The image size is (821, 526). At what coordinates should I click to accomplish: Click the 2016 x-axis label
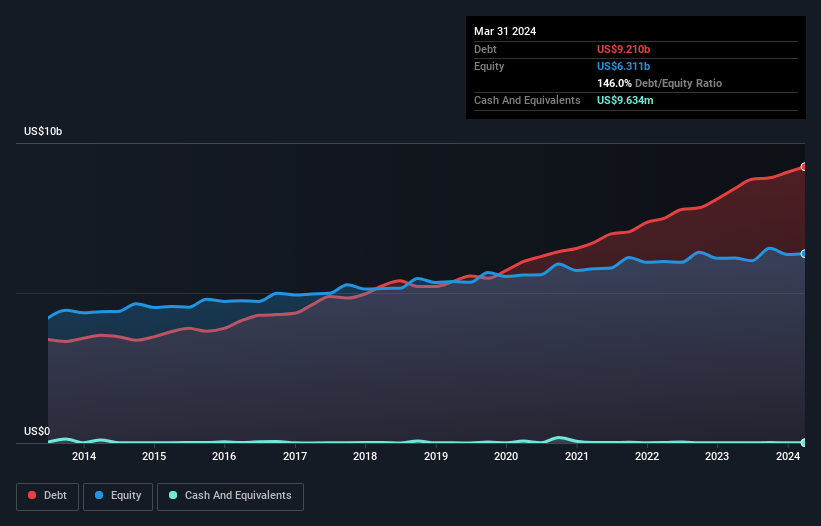coord(224,456)
